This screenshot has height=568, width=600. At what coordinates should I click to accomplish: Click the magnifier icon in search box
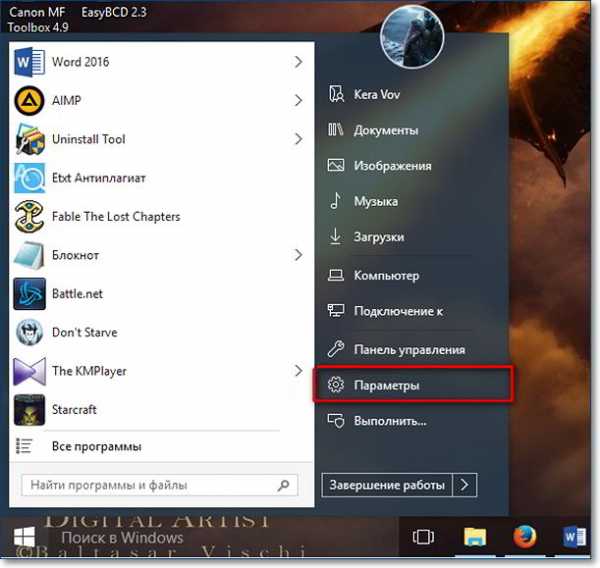coord(283,485)
